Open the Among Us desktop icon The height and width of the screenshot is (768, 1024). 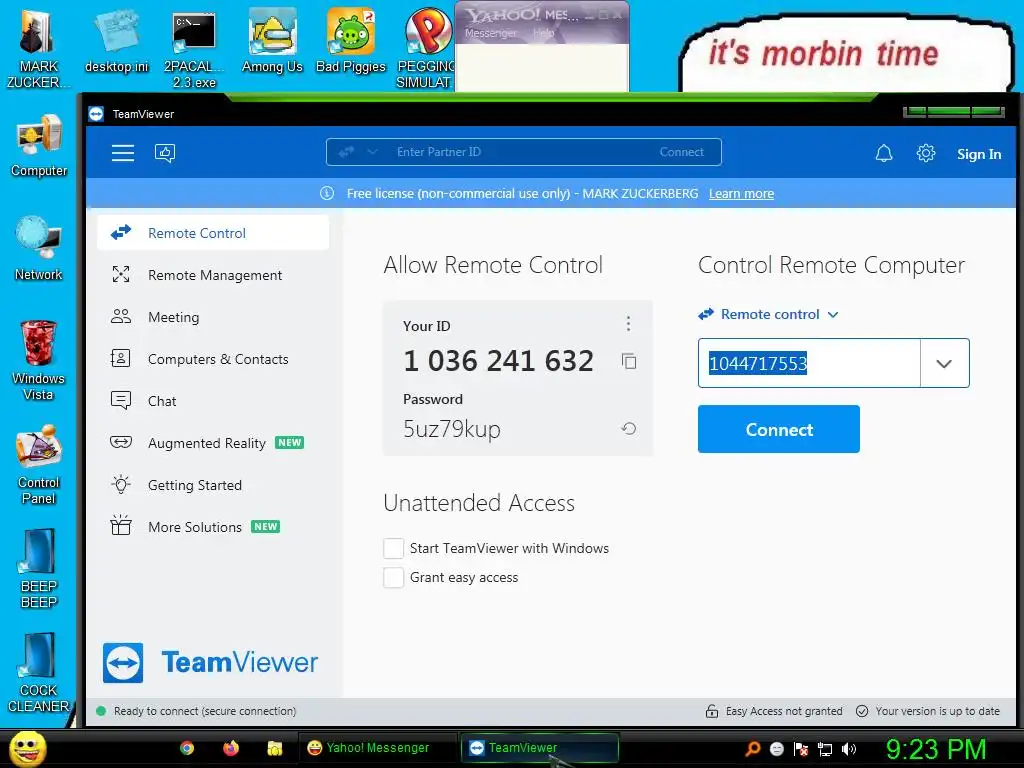272,40
